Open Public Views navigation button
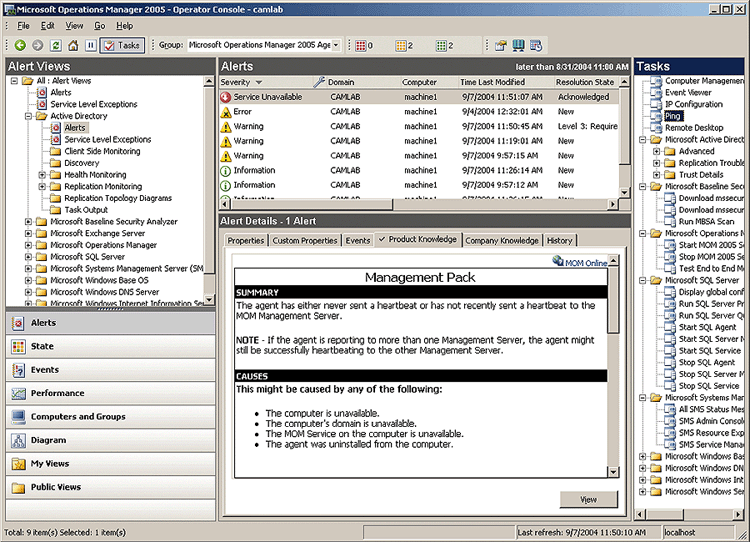750x542 pixels. (110, 487)
